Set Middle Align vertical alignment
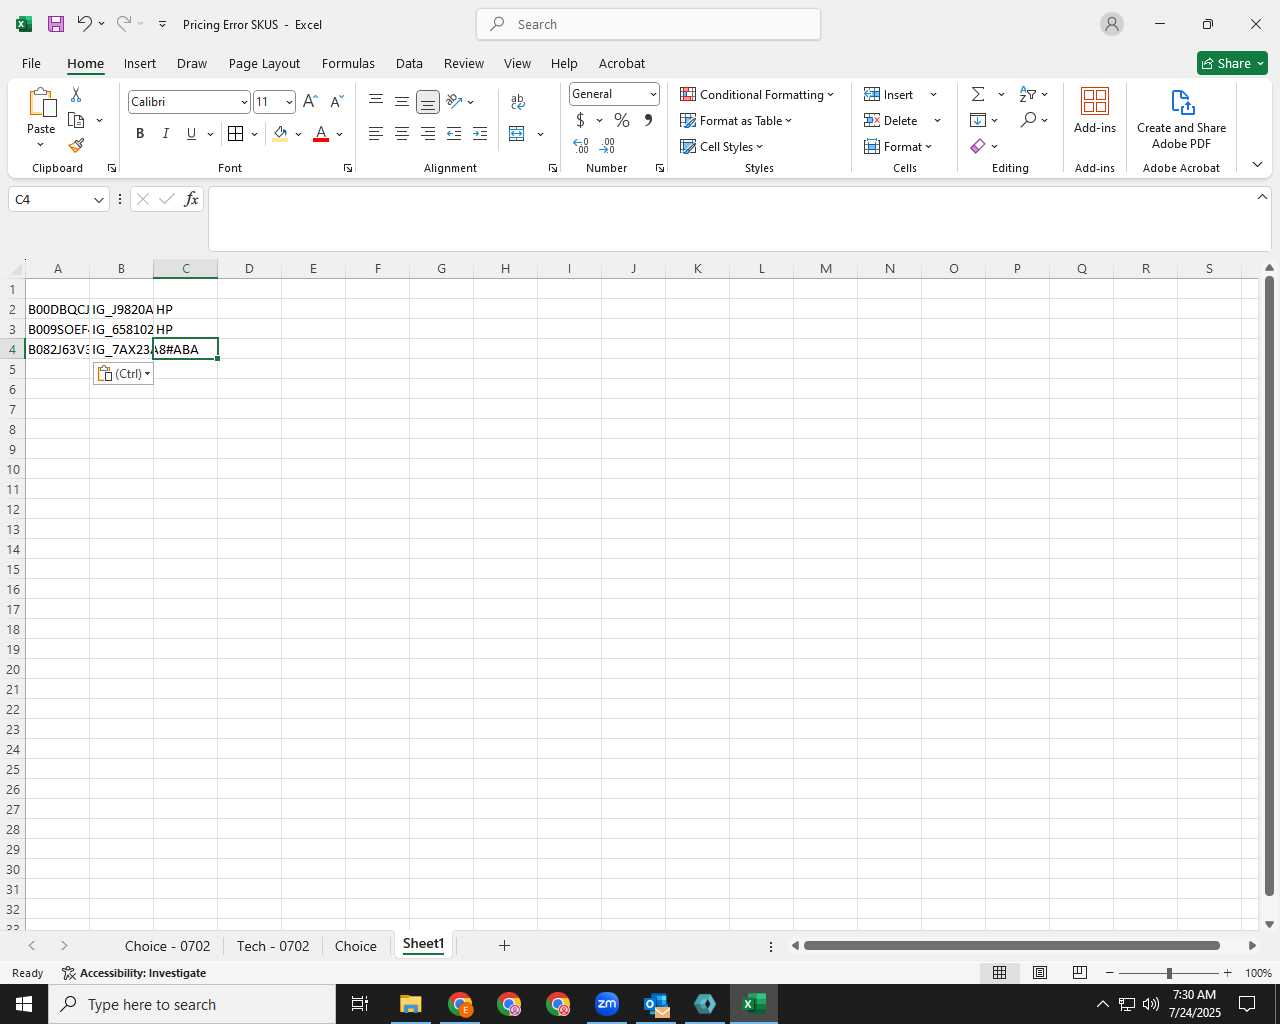The image size is (1280, 1024). 402,101
